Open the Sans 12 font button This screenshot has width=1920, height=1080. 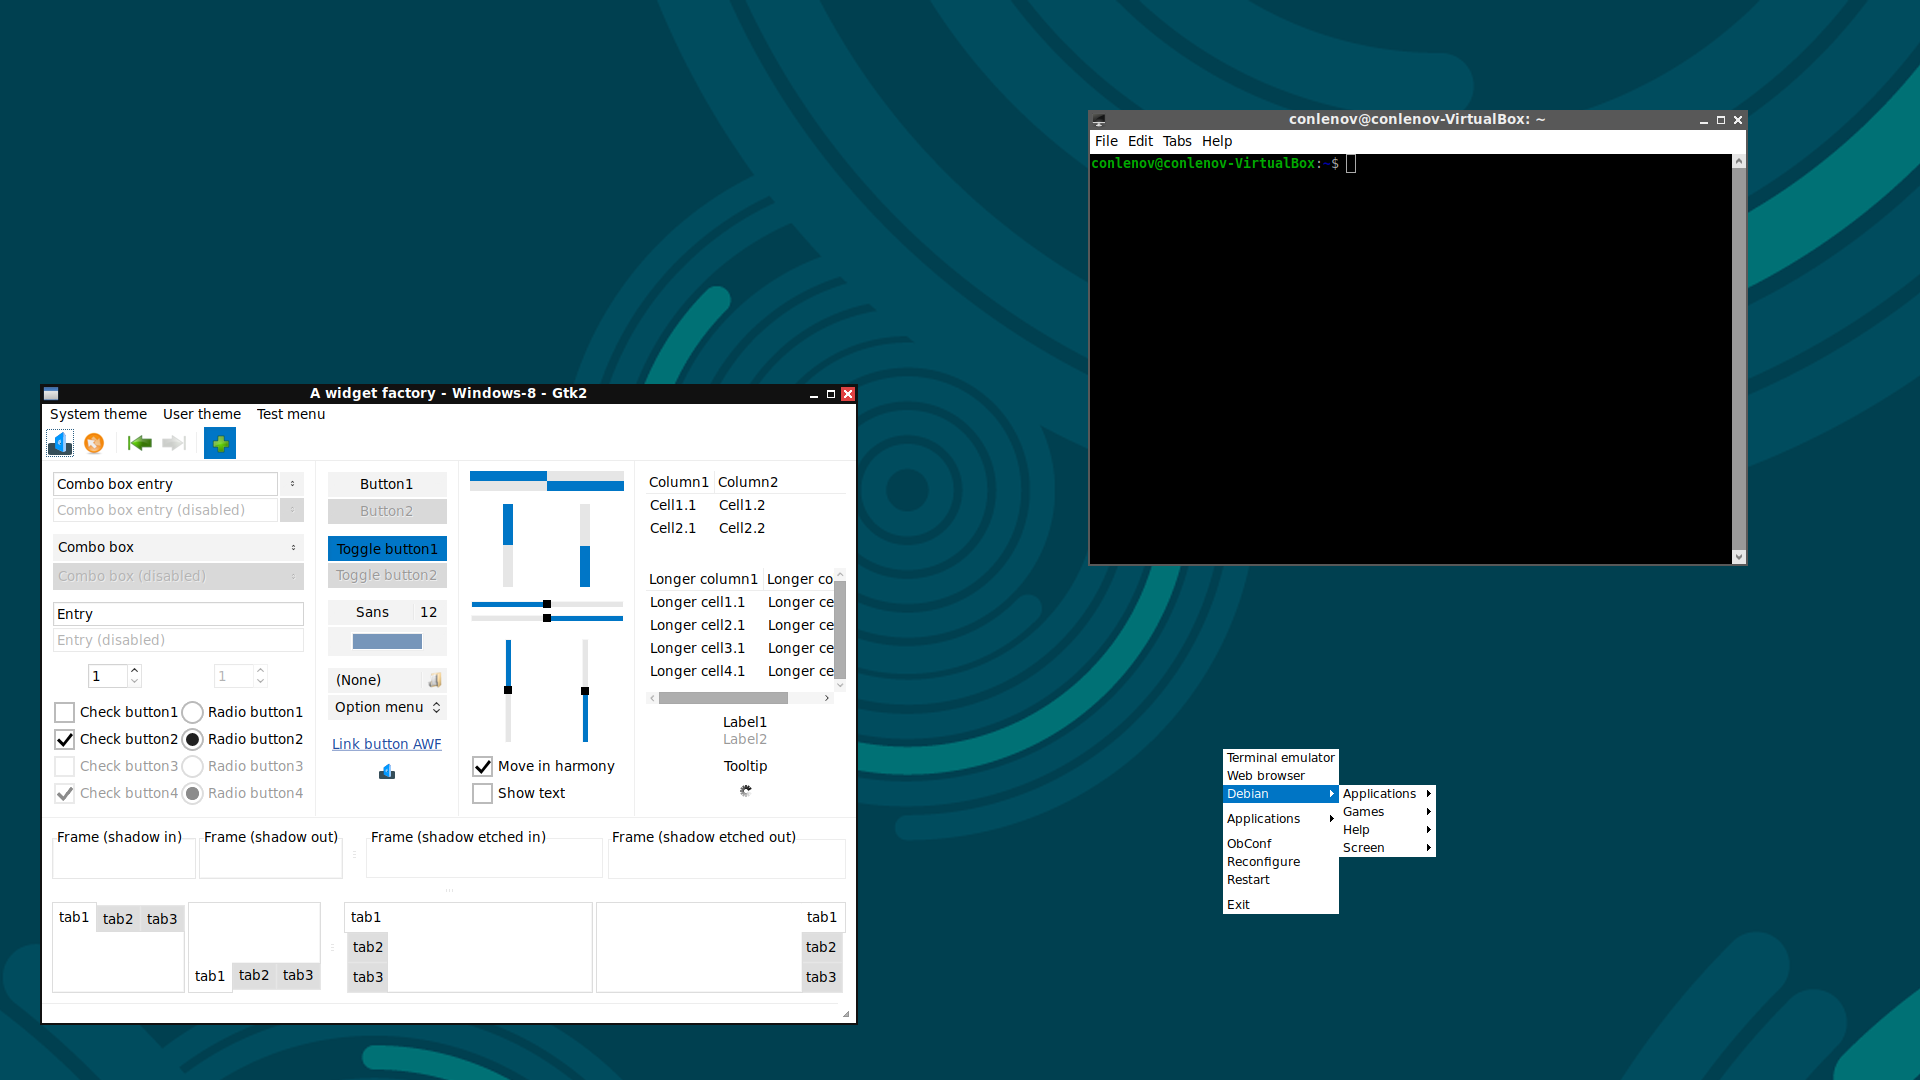tap(387, 612)
